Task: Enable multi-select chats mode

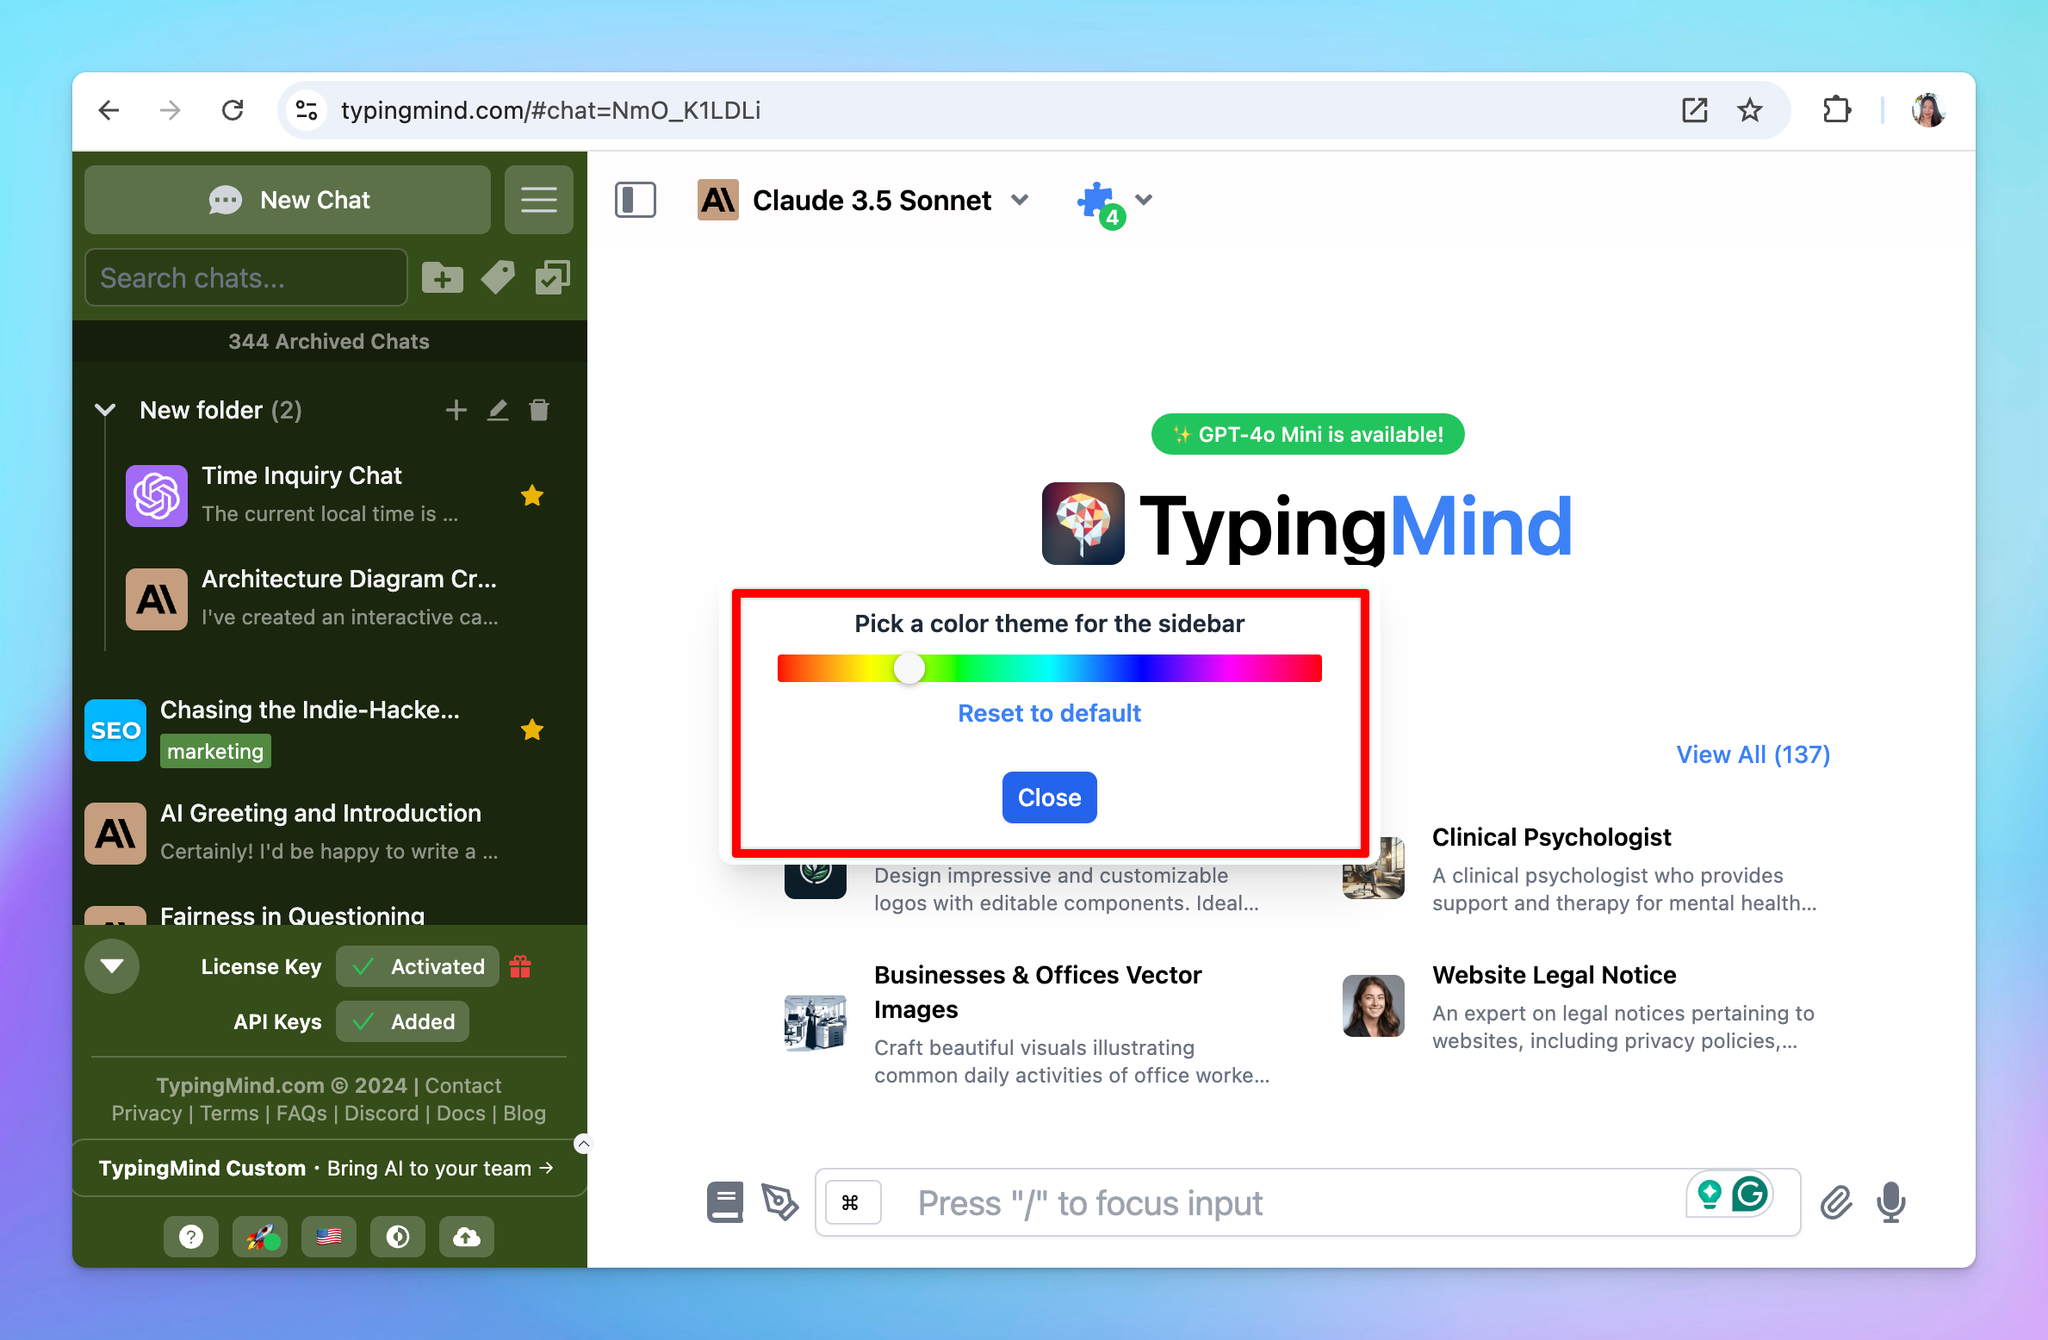Action: [x=553, y=278]
